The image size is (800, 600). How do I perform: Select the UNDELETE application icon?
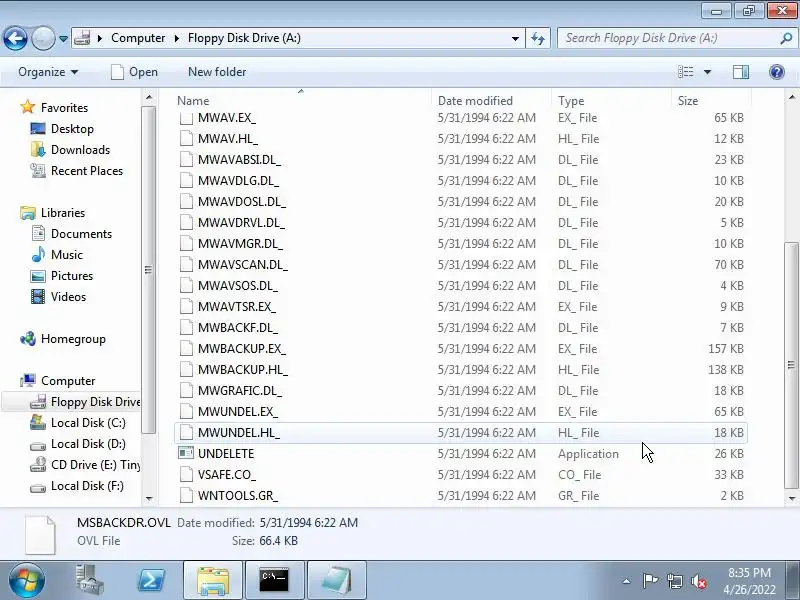click(x=186, y=453)
